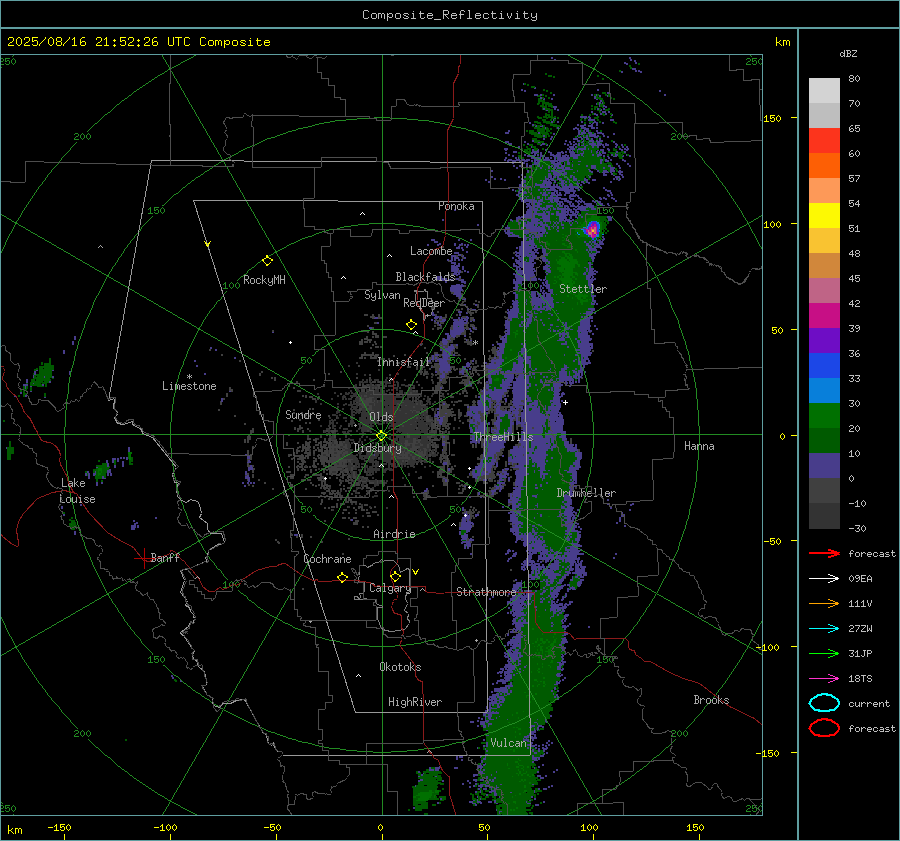Select the white 09EA arrow legend icon
The image size is (900, 841).
tap(824, 579)
